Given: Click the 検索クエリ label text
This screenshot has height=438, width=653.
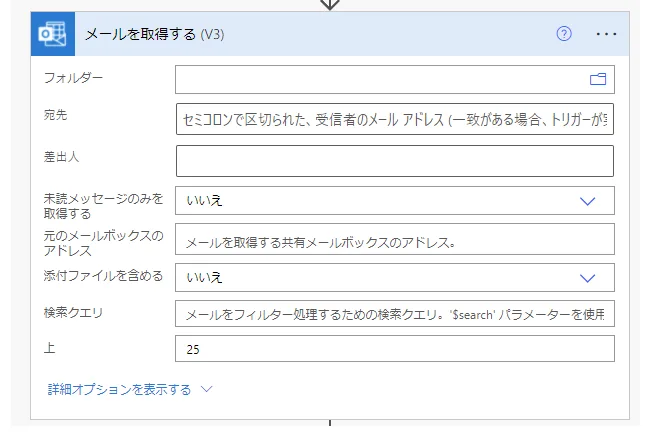Looking at the screenshot, I should pyautogui.click(x=74, y=312).
